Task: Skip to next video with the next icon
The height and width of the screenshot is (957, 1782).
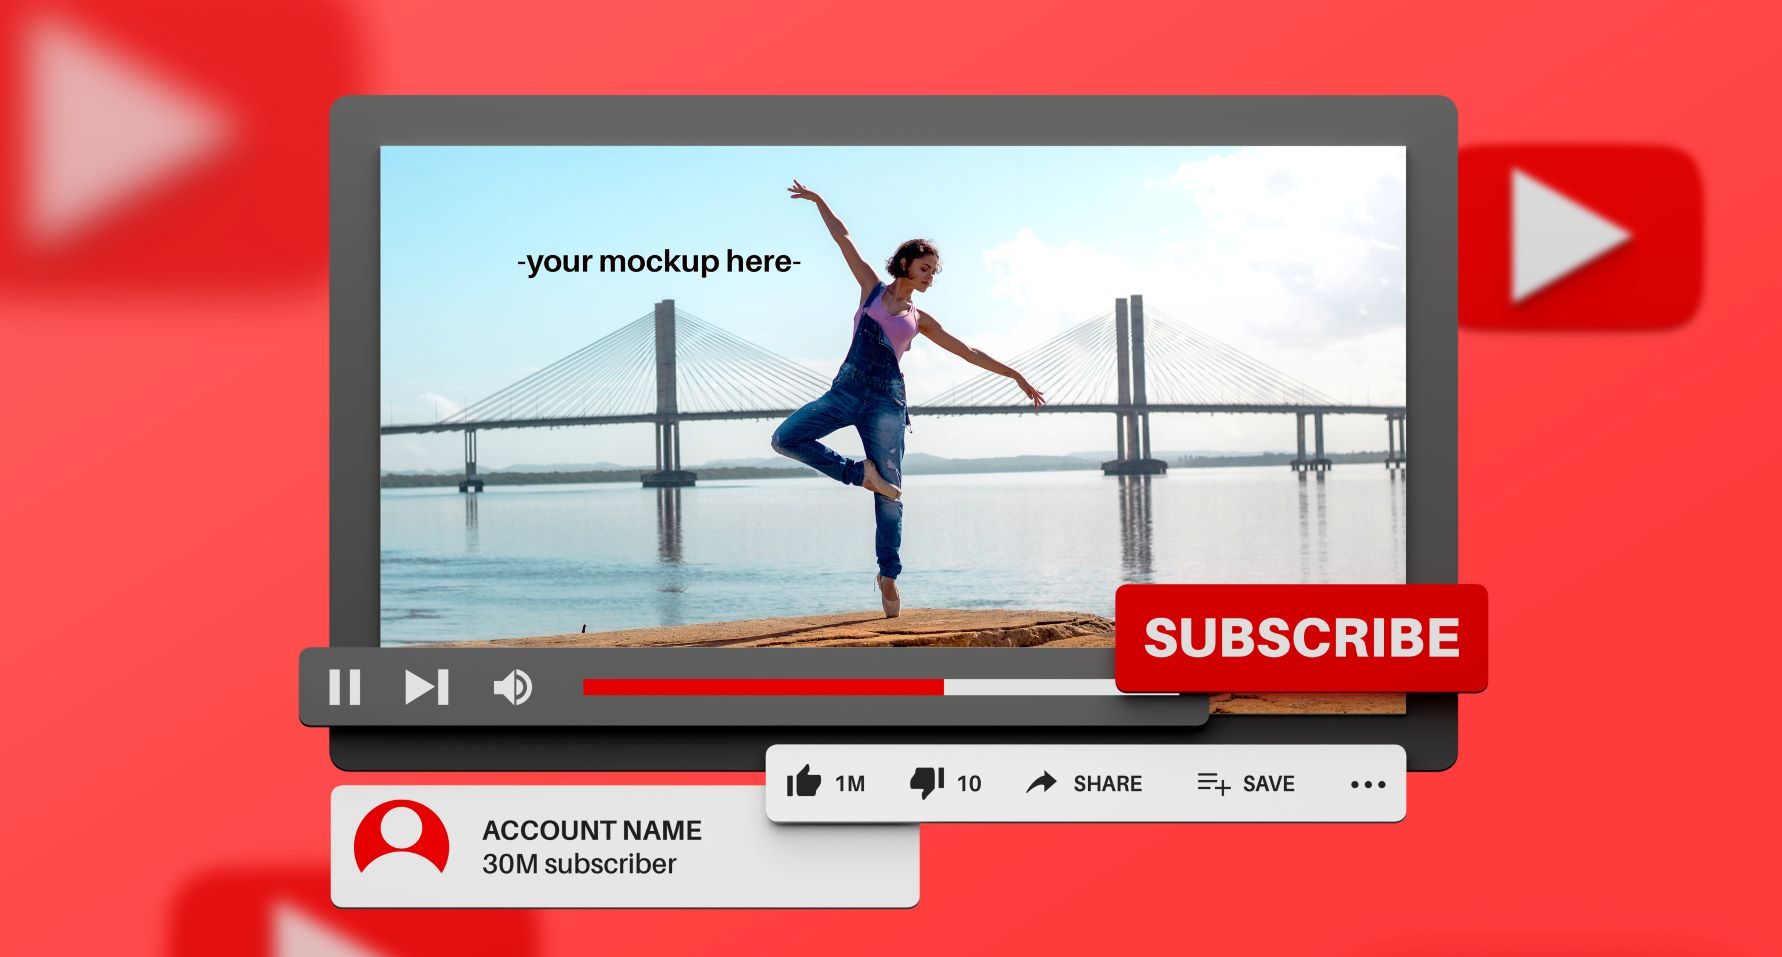Action: click(x=427, y=687)
